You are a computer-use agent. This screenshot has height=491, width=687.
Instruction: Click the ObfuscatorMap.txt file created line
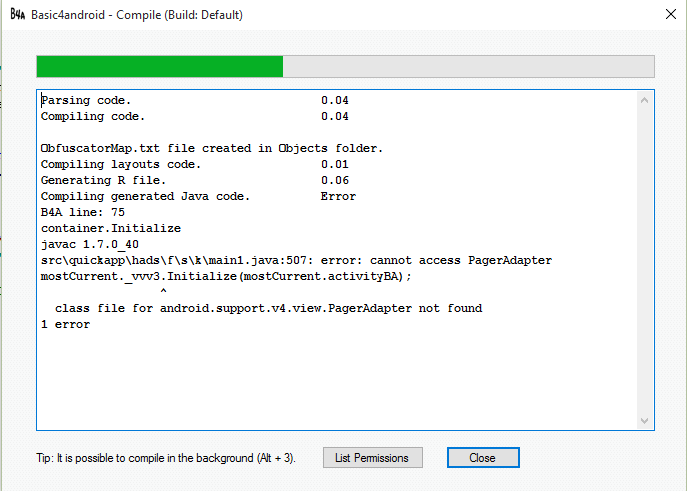point(212,149)
